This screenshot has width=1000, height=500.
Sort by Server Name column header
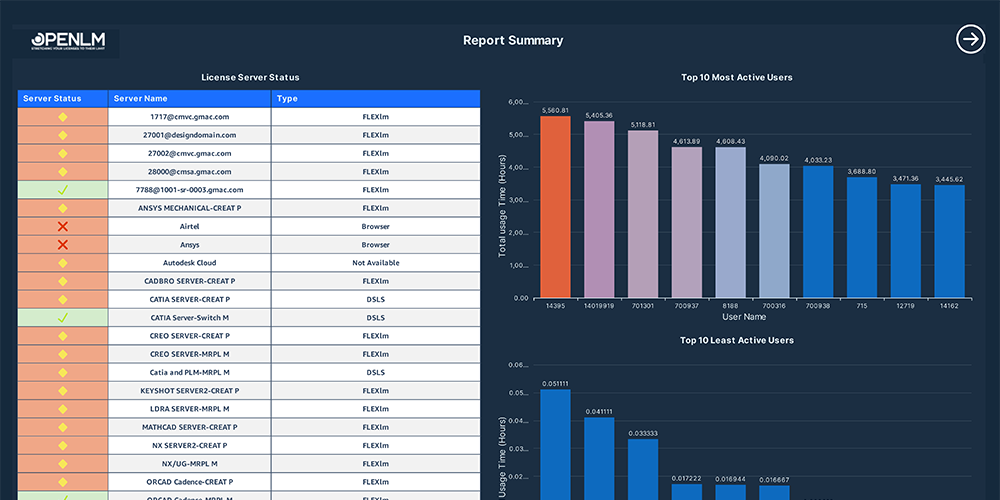click(x=140, y=98)
